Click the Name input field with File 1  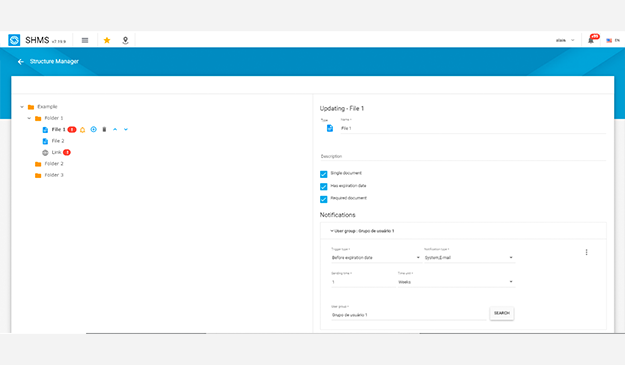473,128
